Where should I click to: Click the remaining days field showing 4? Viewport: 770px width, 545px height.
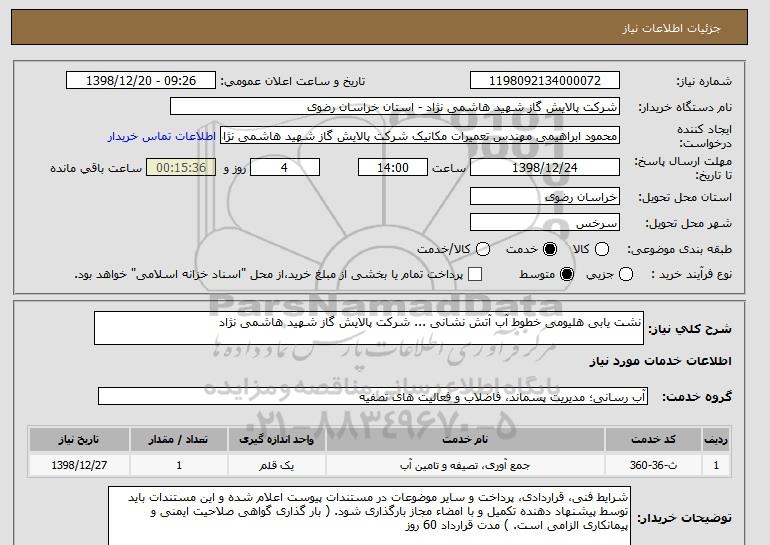(285, 167)
